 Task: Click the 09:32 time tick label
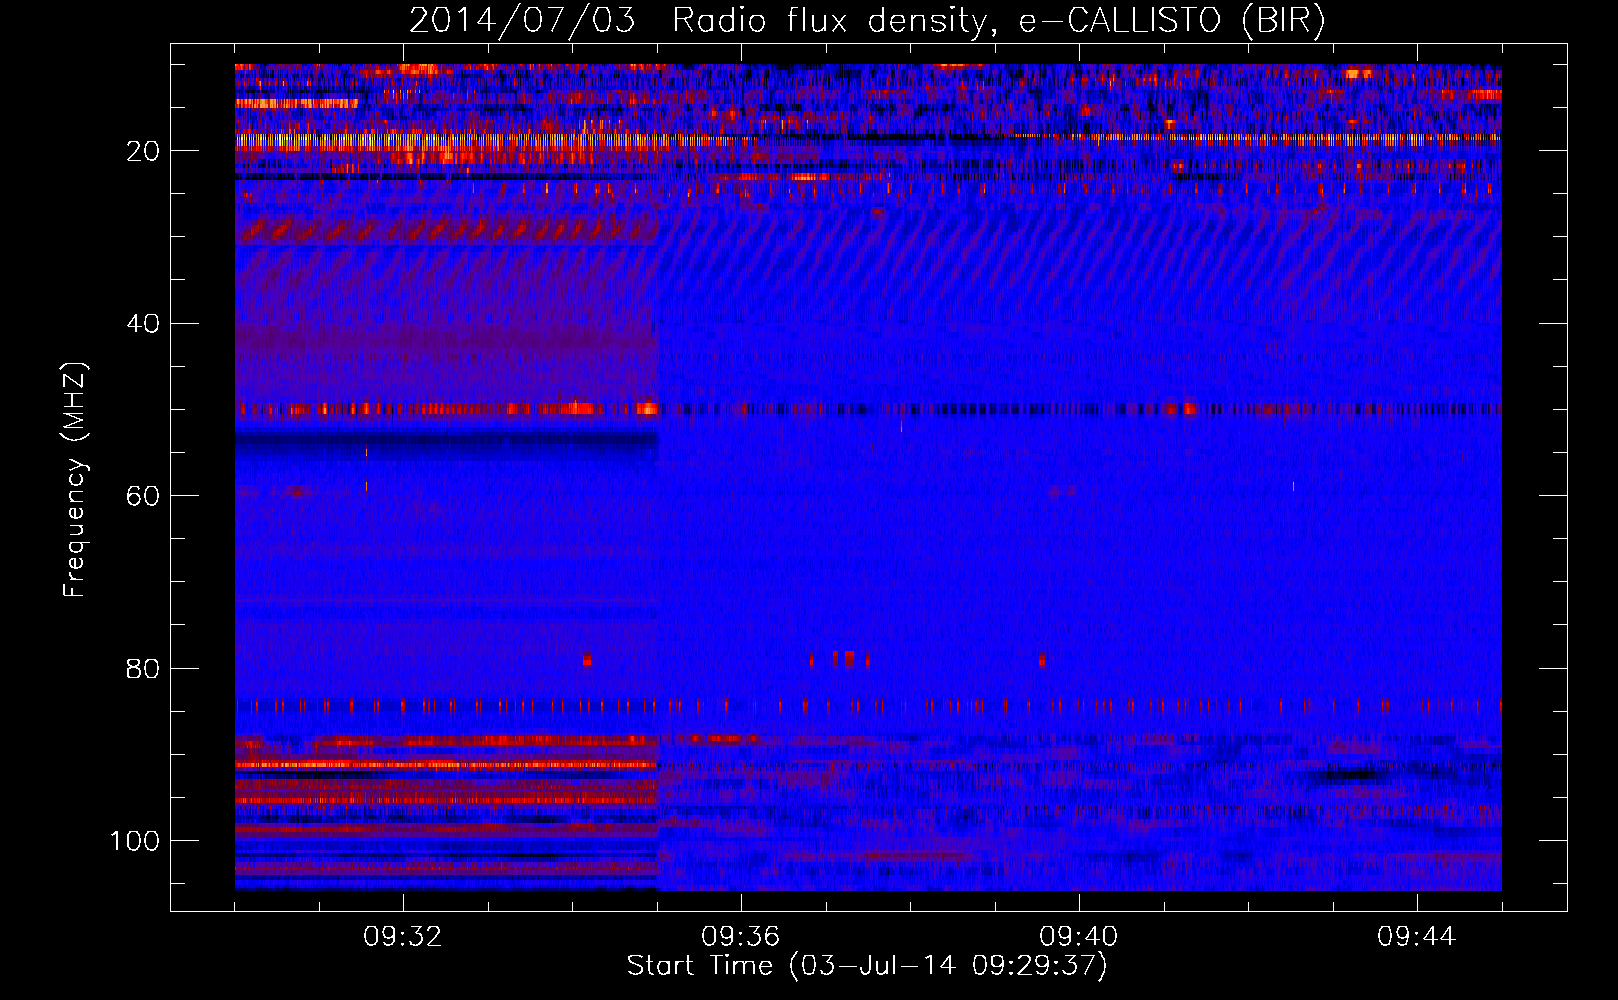(x=403, y=937)
